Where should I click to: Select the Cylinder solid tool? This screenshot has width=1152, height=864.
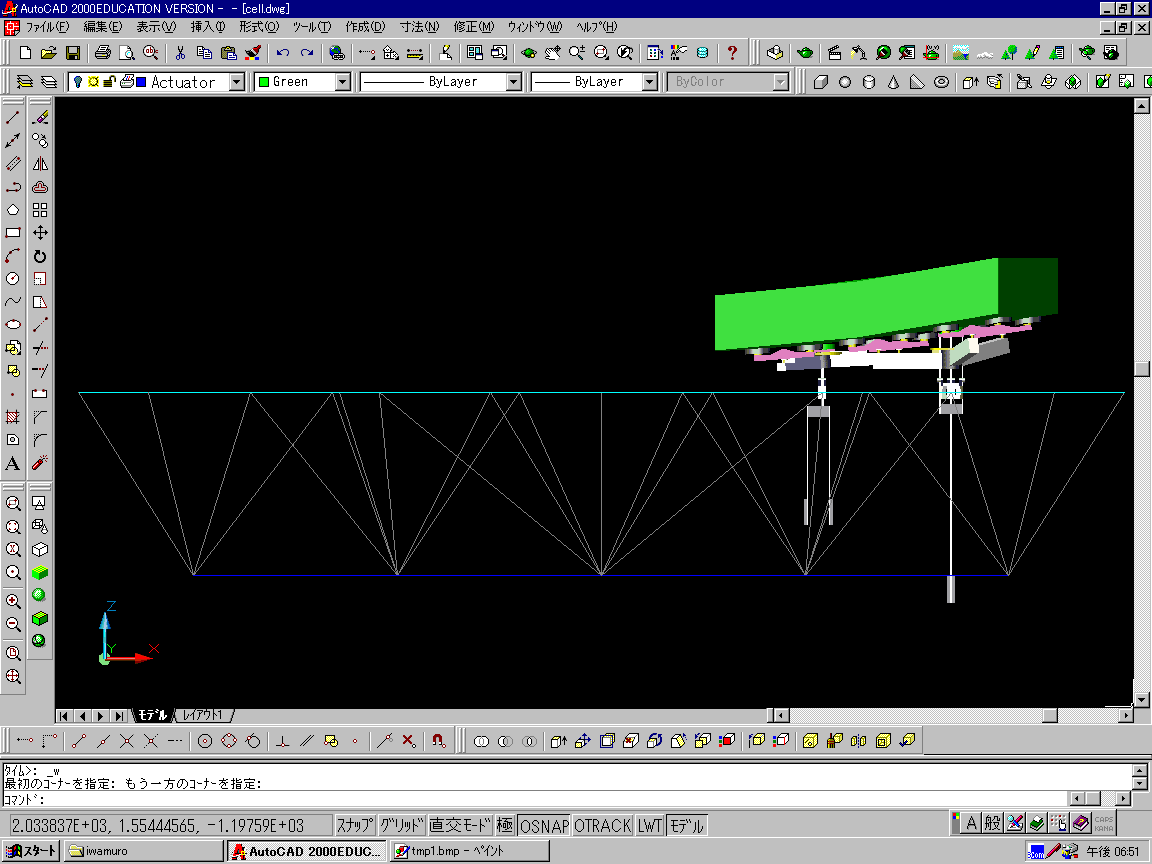pyautogui.click(x=869, y=82)
